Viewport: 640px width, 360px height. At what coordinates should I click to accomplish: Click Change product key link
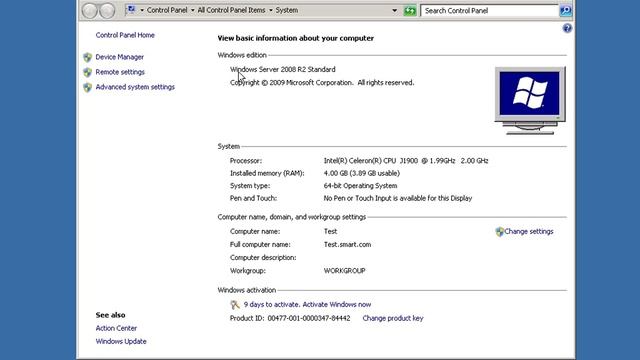[393, 318]
